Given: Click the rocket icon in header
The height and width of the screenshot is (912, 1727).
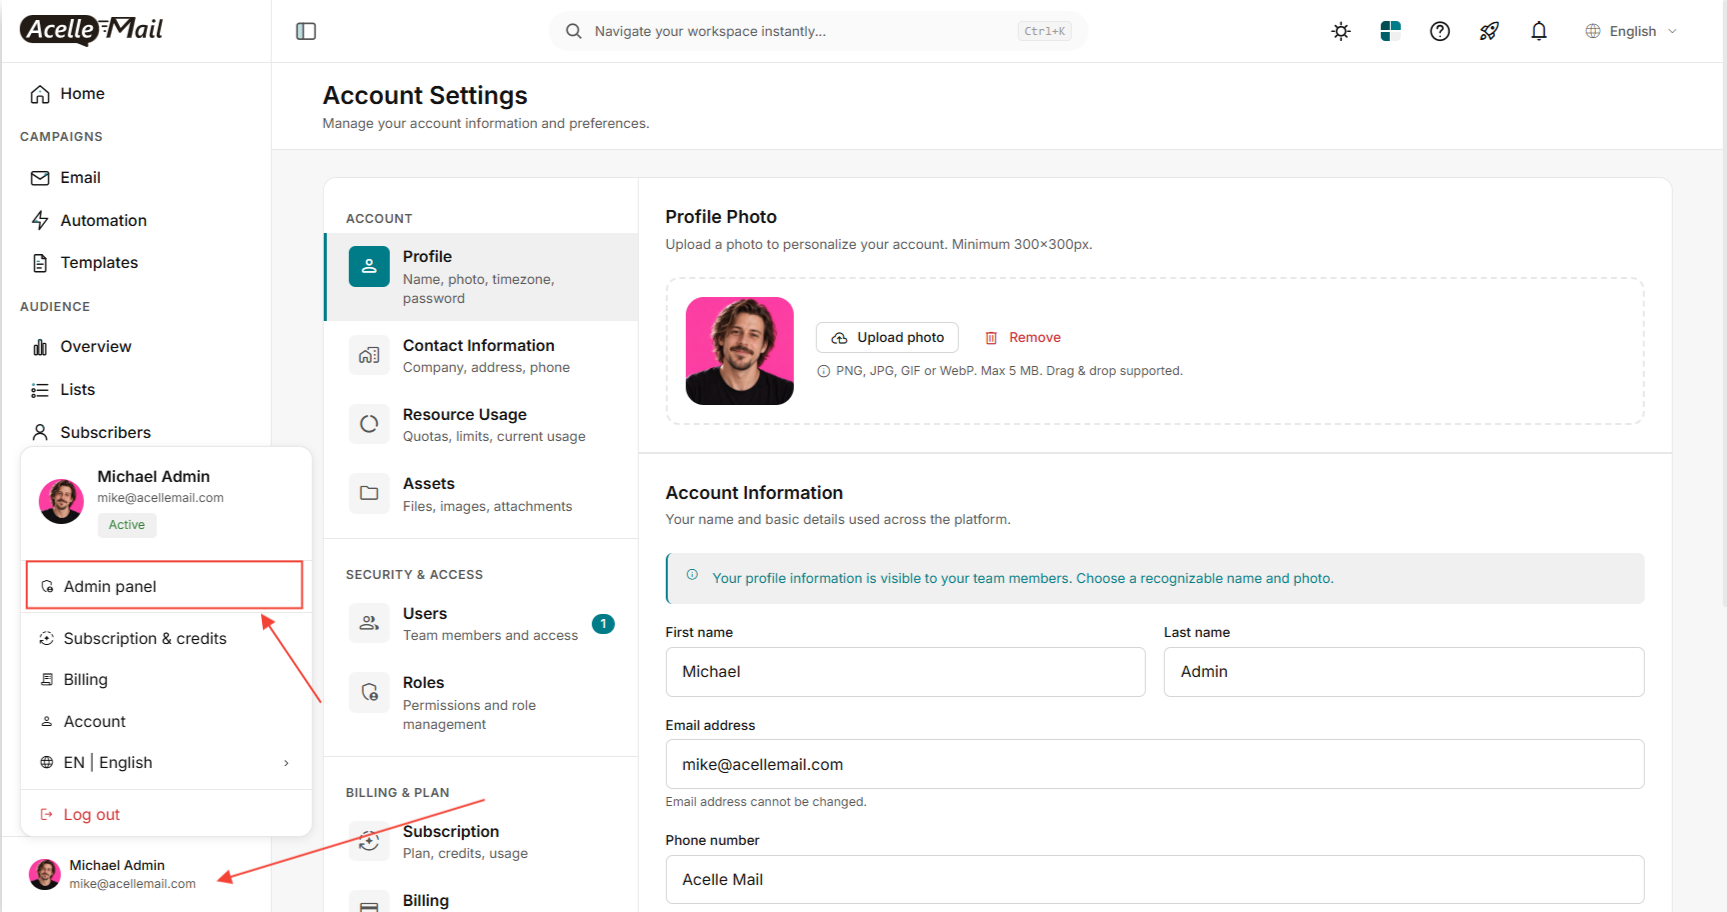Looking at the screenshot, I should pyautogui.click(x=1489, y=31).
